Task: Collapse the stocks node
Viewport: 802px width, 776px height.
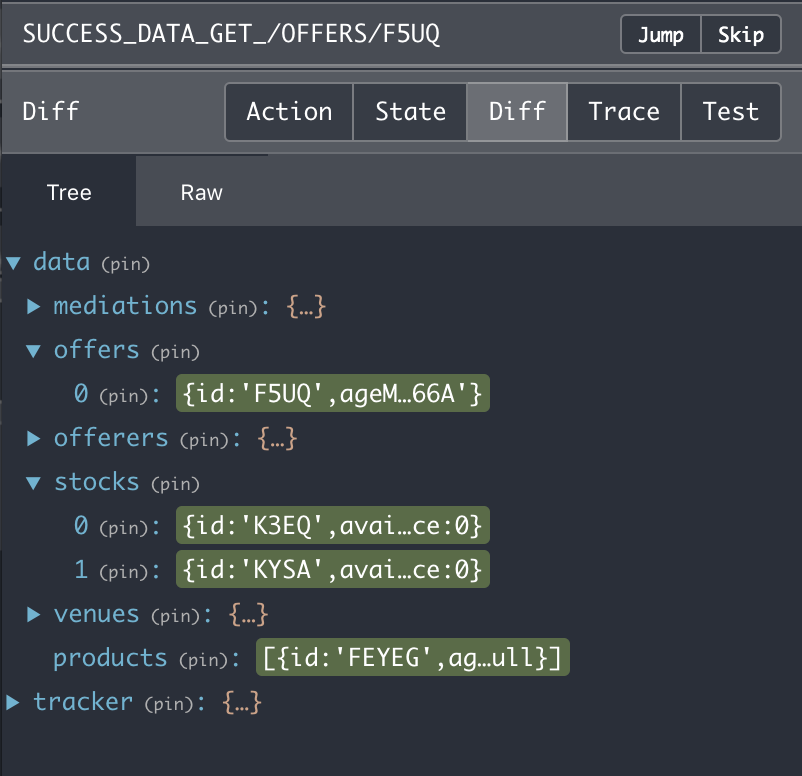Action: (x=32, y=481)
